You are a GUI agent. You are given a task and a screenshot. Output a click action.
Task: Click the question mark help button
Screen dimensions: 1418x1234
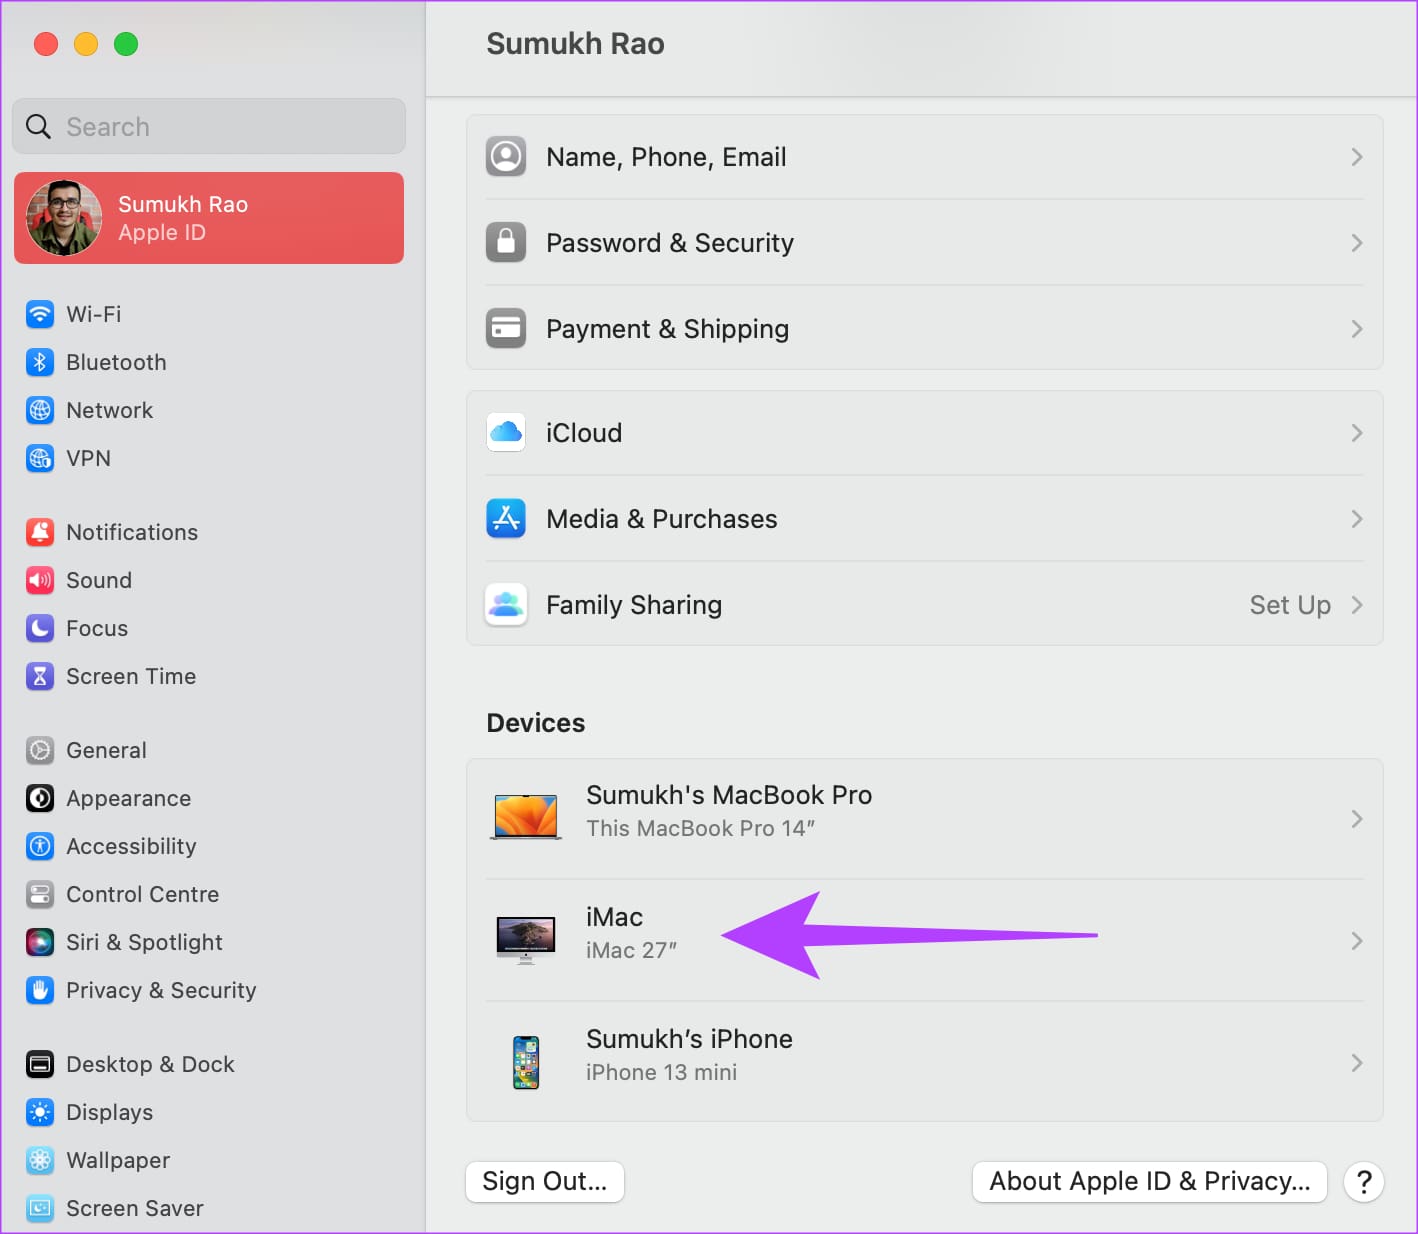click(1364, 1181)
